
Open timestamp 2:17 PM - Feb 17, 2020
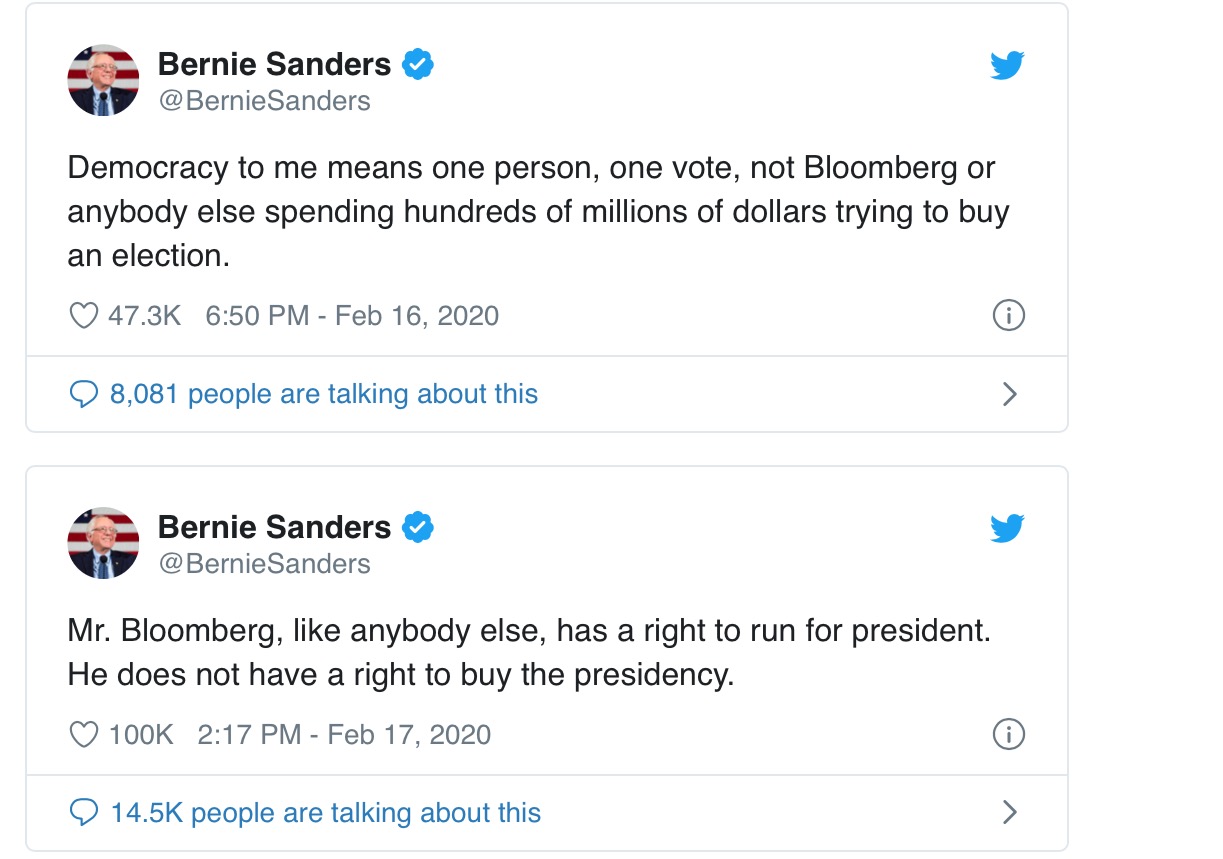pyautogui.click(x=345, y=735)
